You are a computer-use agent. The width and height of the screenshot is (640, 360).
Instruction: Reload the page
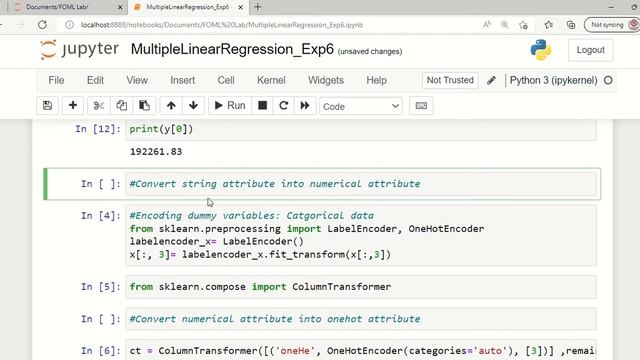pyautogui.click(x=42, y=25)
